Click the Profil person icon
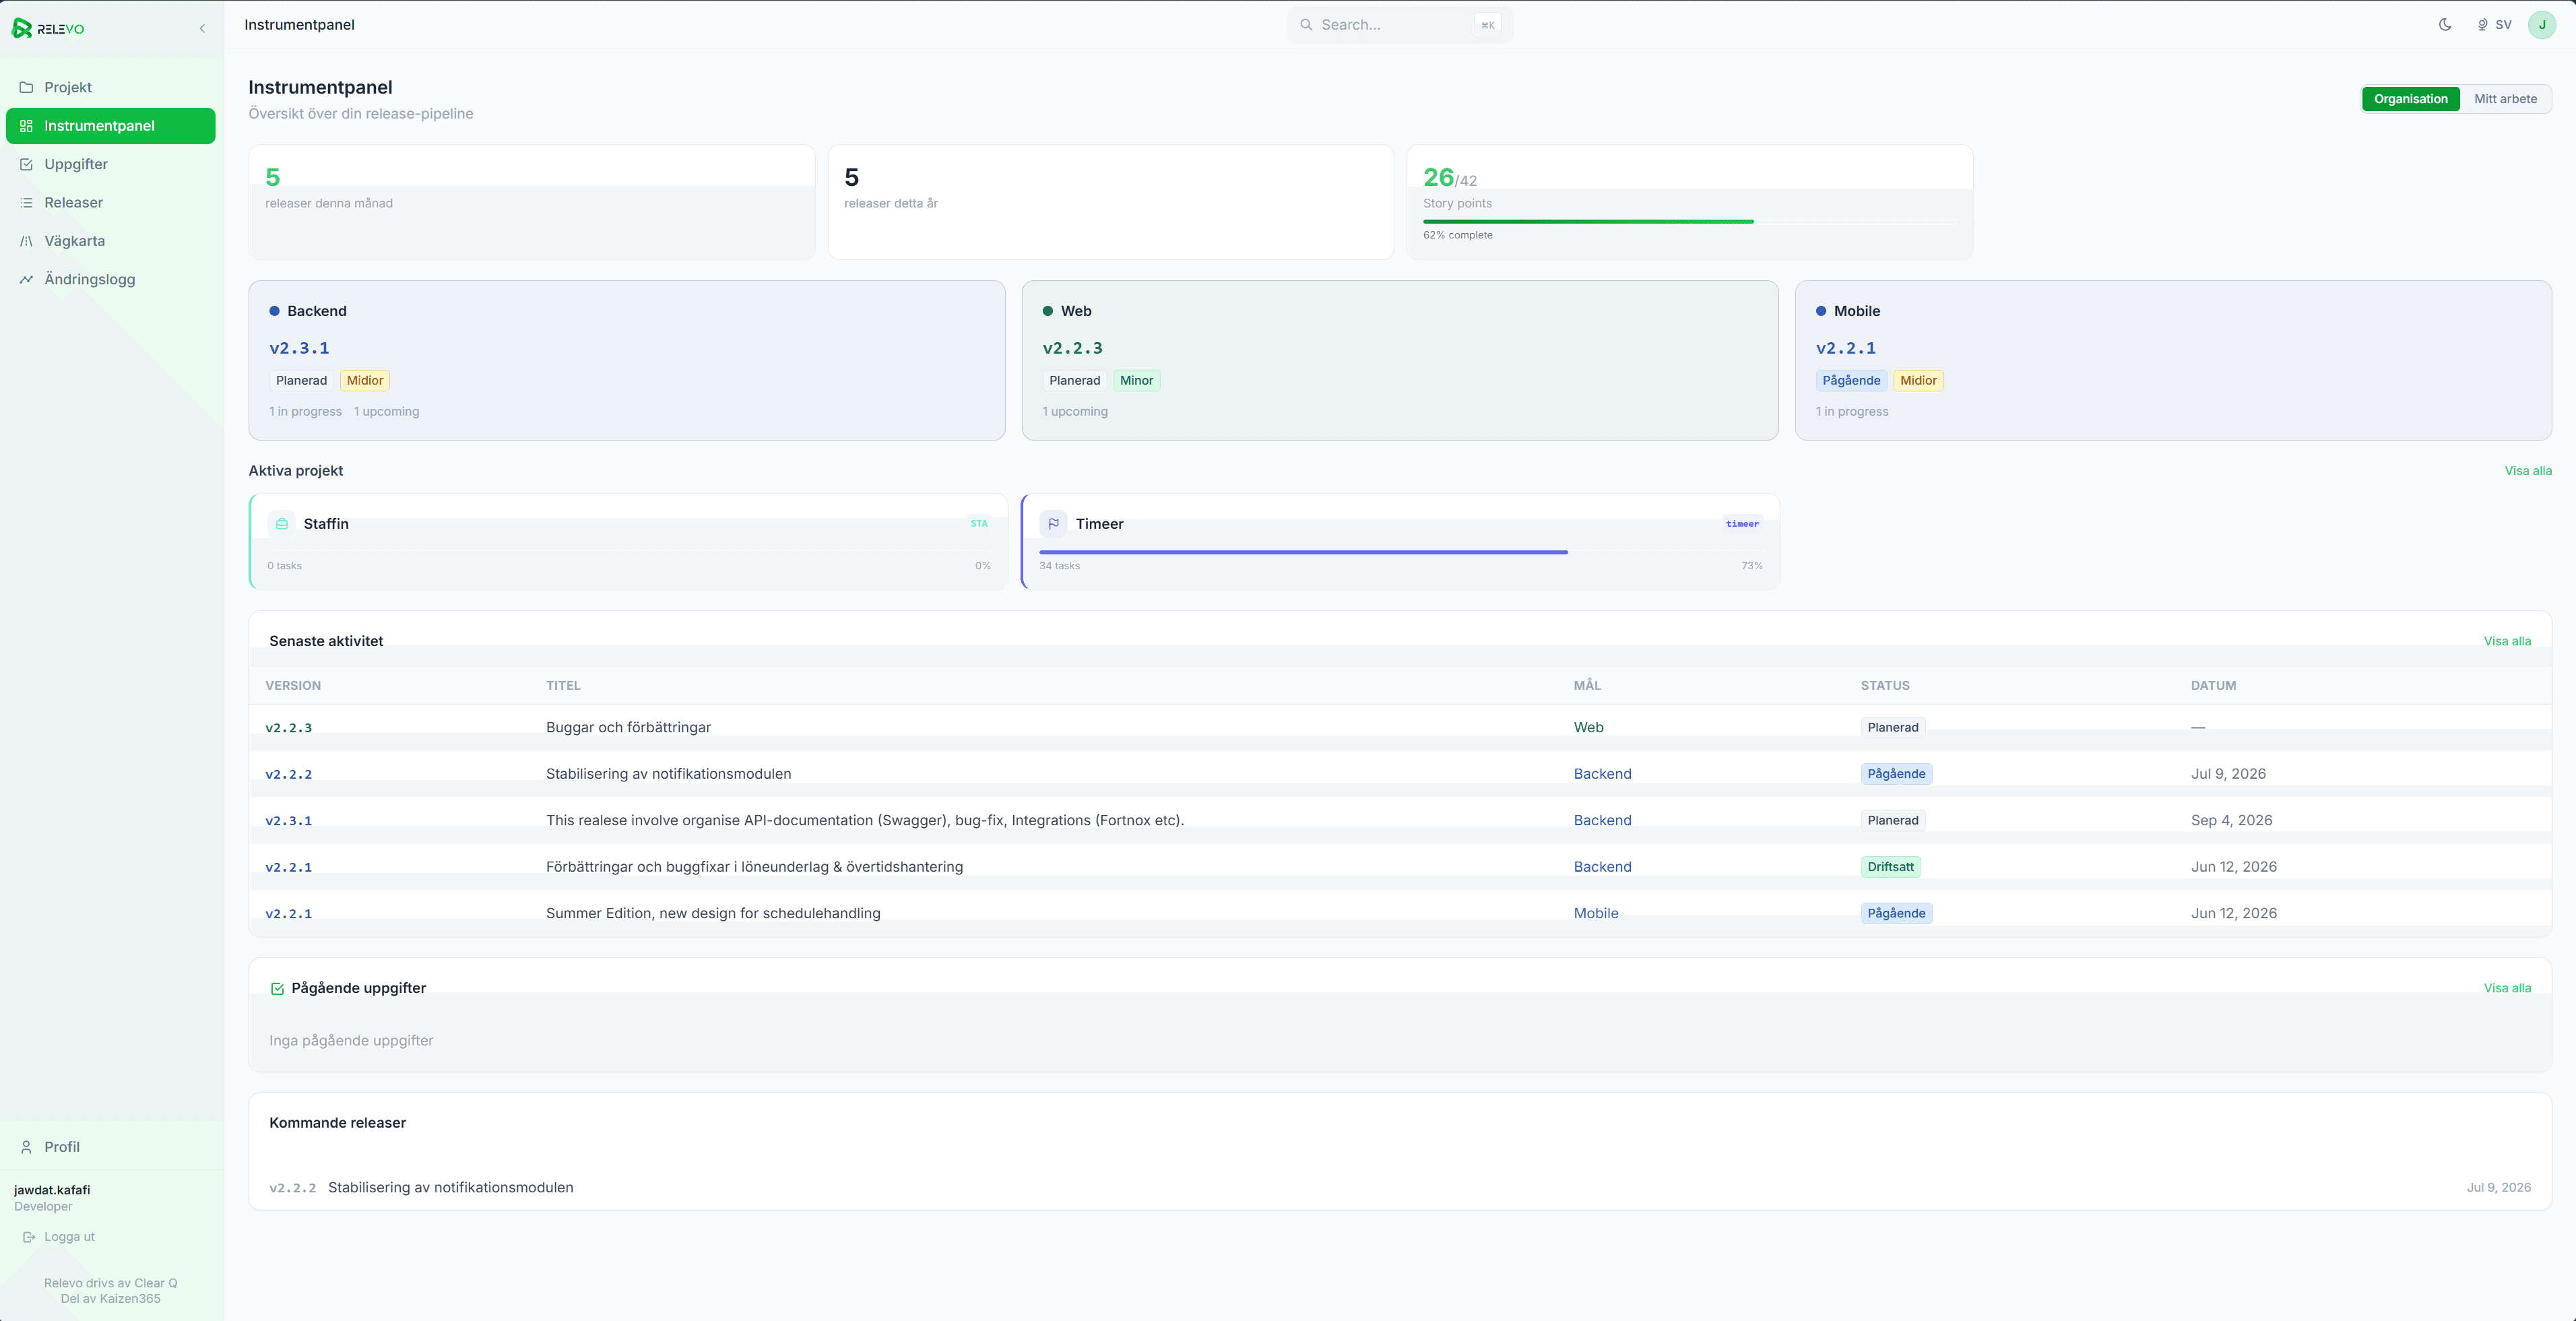The height and width of the screenshot is (1321, 2576). pos(26,1147)
